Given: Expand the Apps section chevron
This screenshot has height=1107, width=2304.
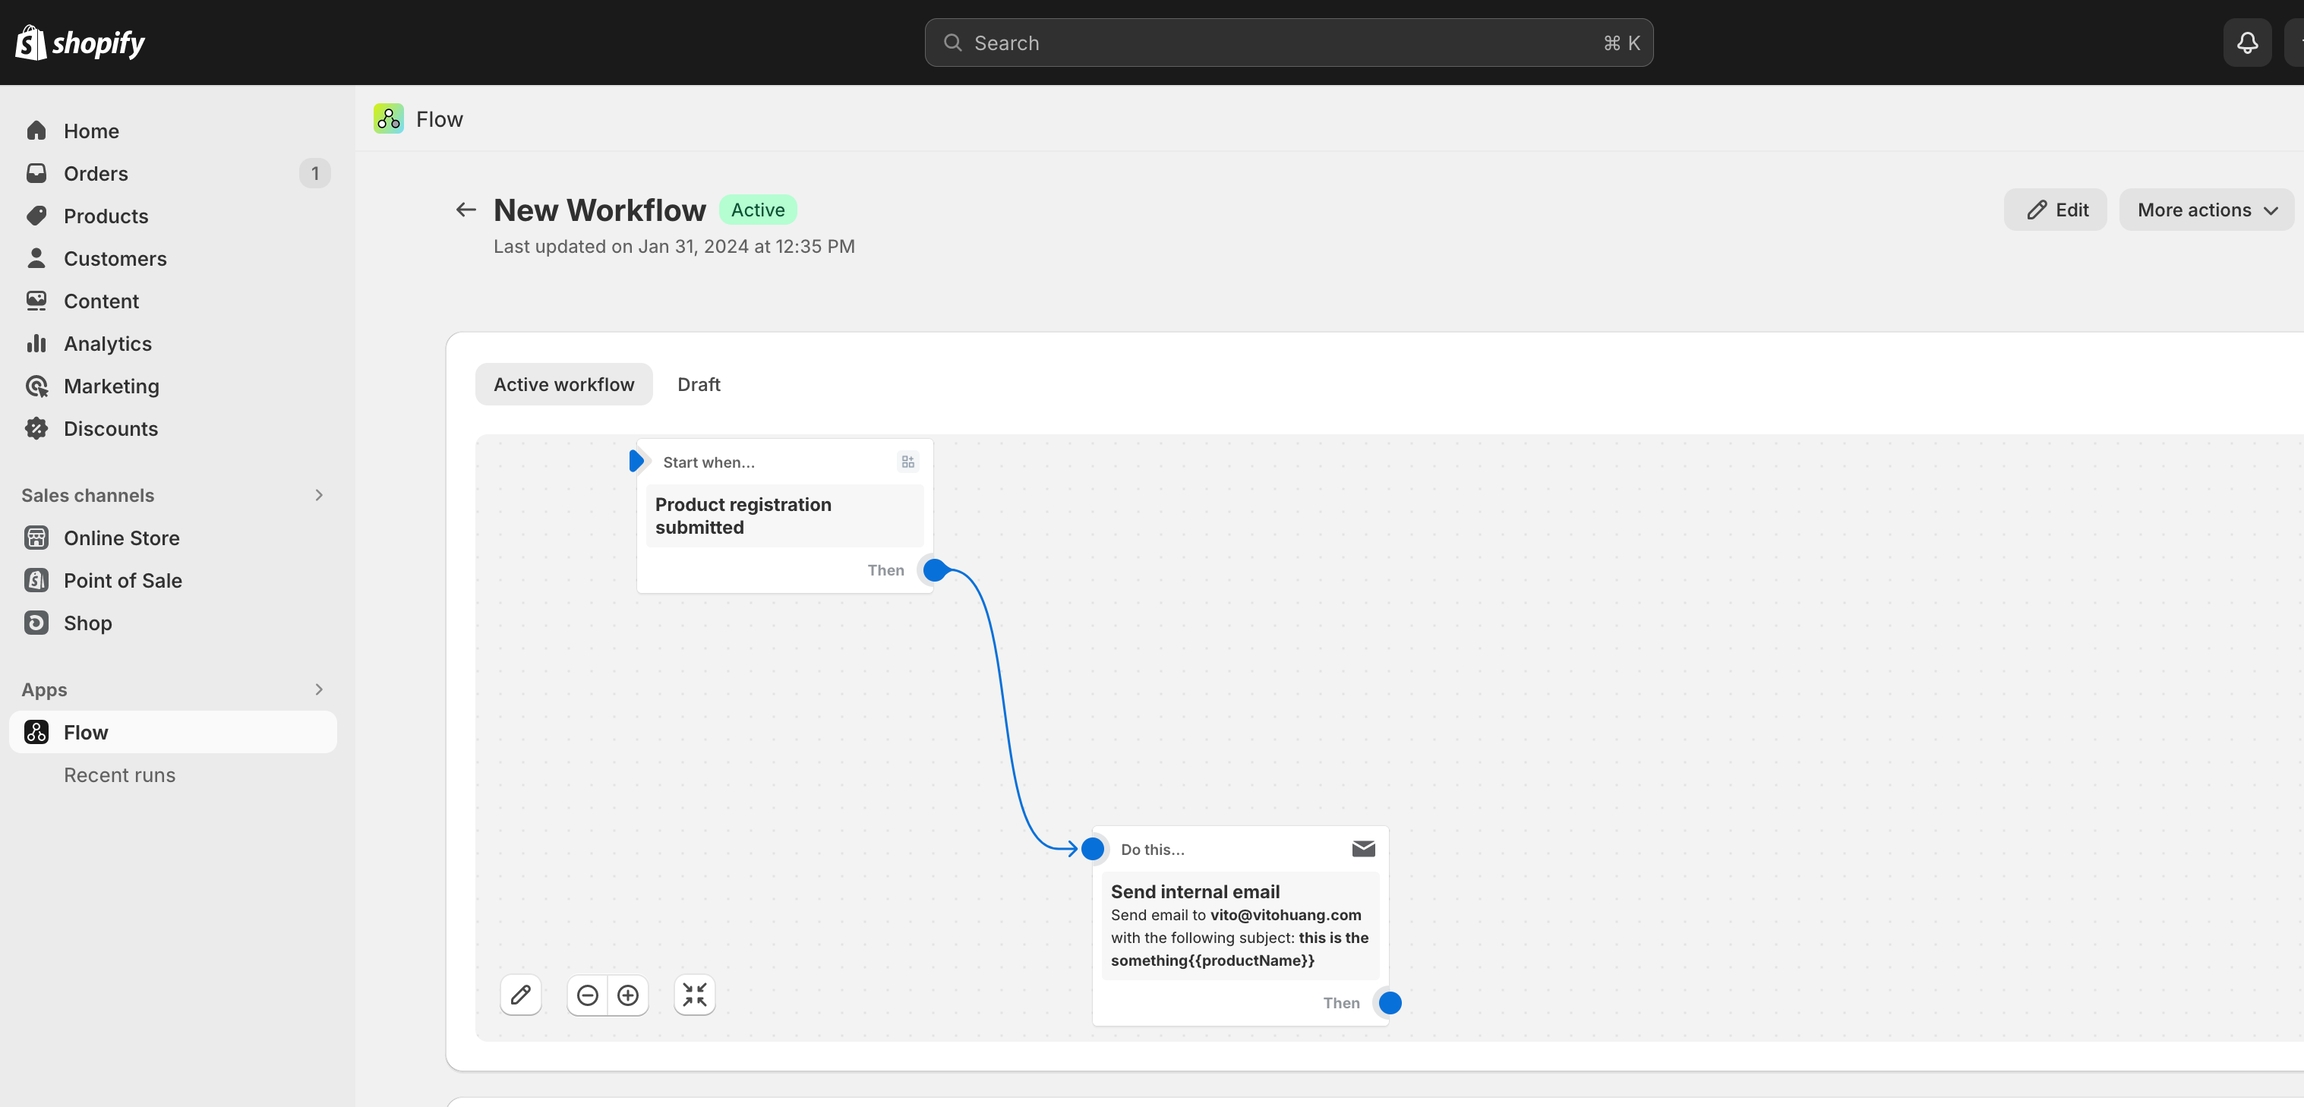Looking at the screenshot, I should point(319,690).
